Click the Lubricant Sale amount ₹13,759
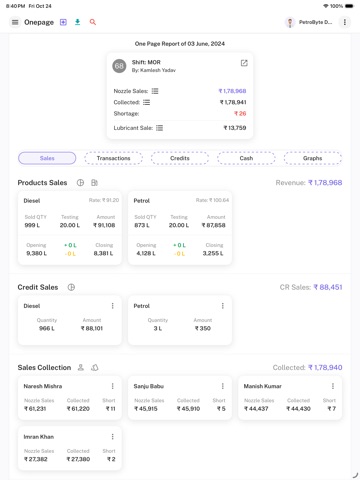The height and width of the screenshot is (480, 360). click(x=235, y=128)
